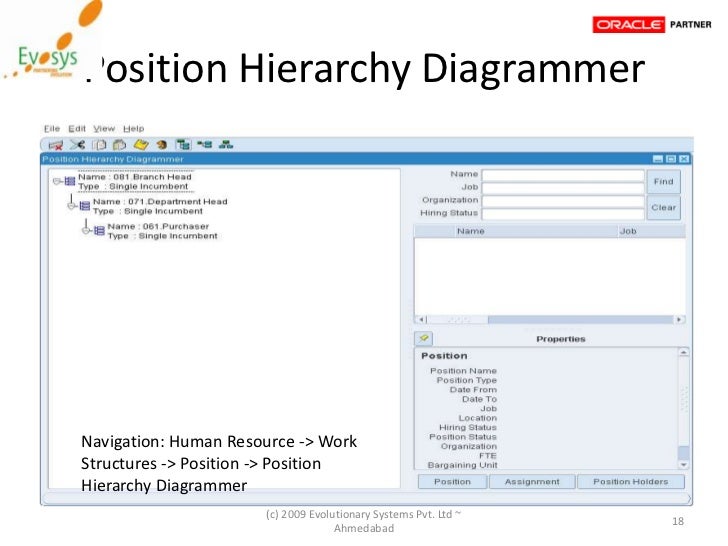Screen dimensions: 728x546
Task: Open the File menu
Action: point(52,129)
